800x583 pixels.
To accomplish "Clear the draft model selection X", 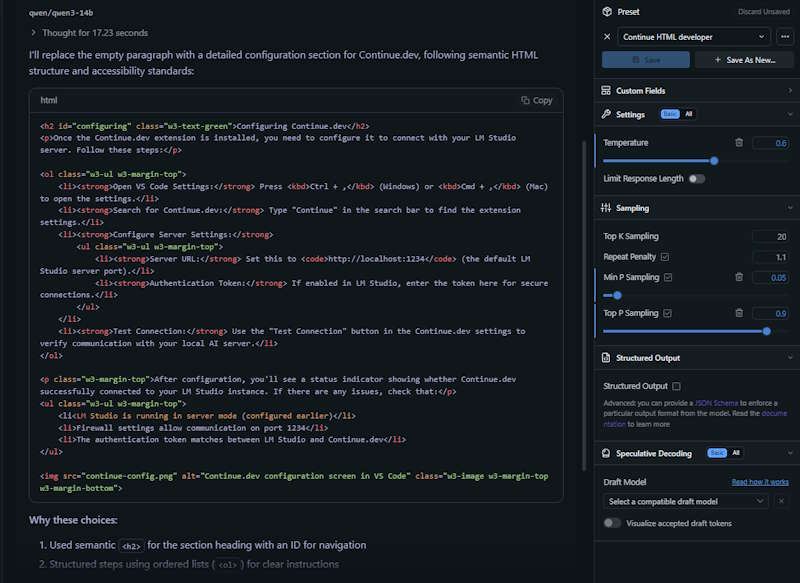I will 782,501.
